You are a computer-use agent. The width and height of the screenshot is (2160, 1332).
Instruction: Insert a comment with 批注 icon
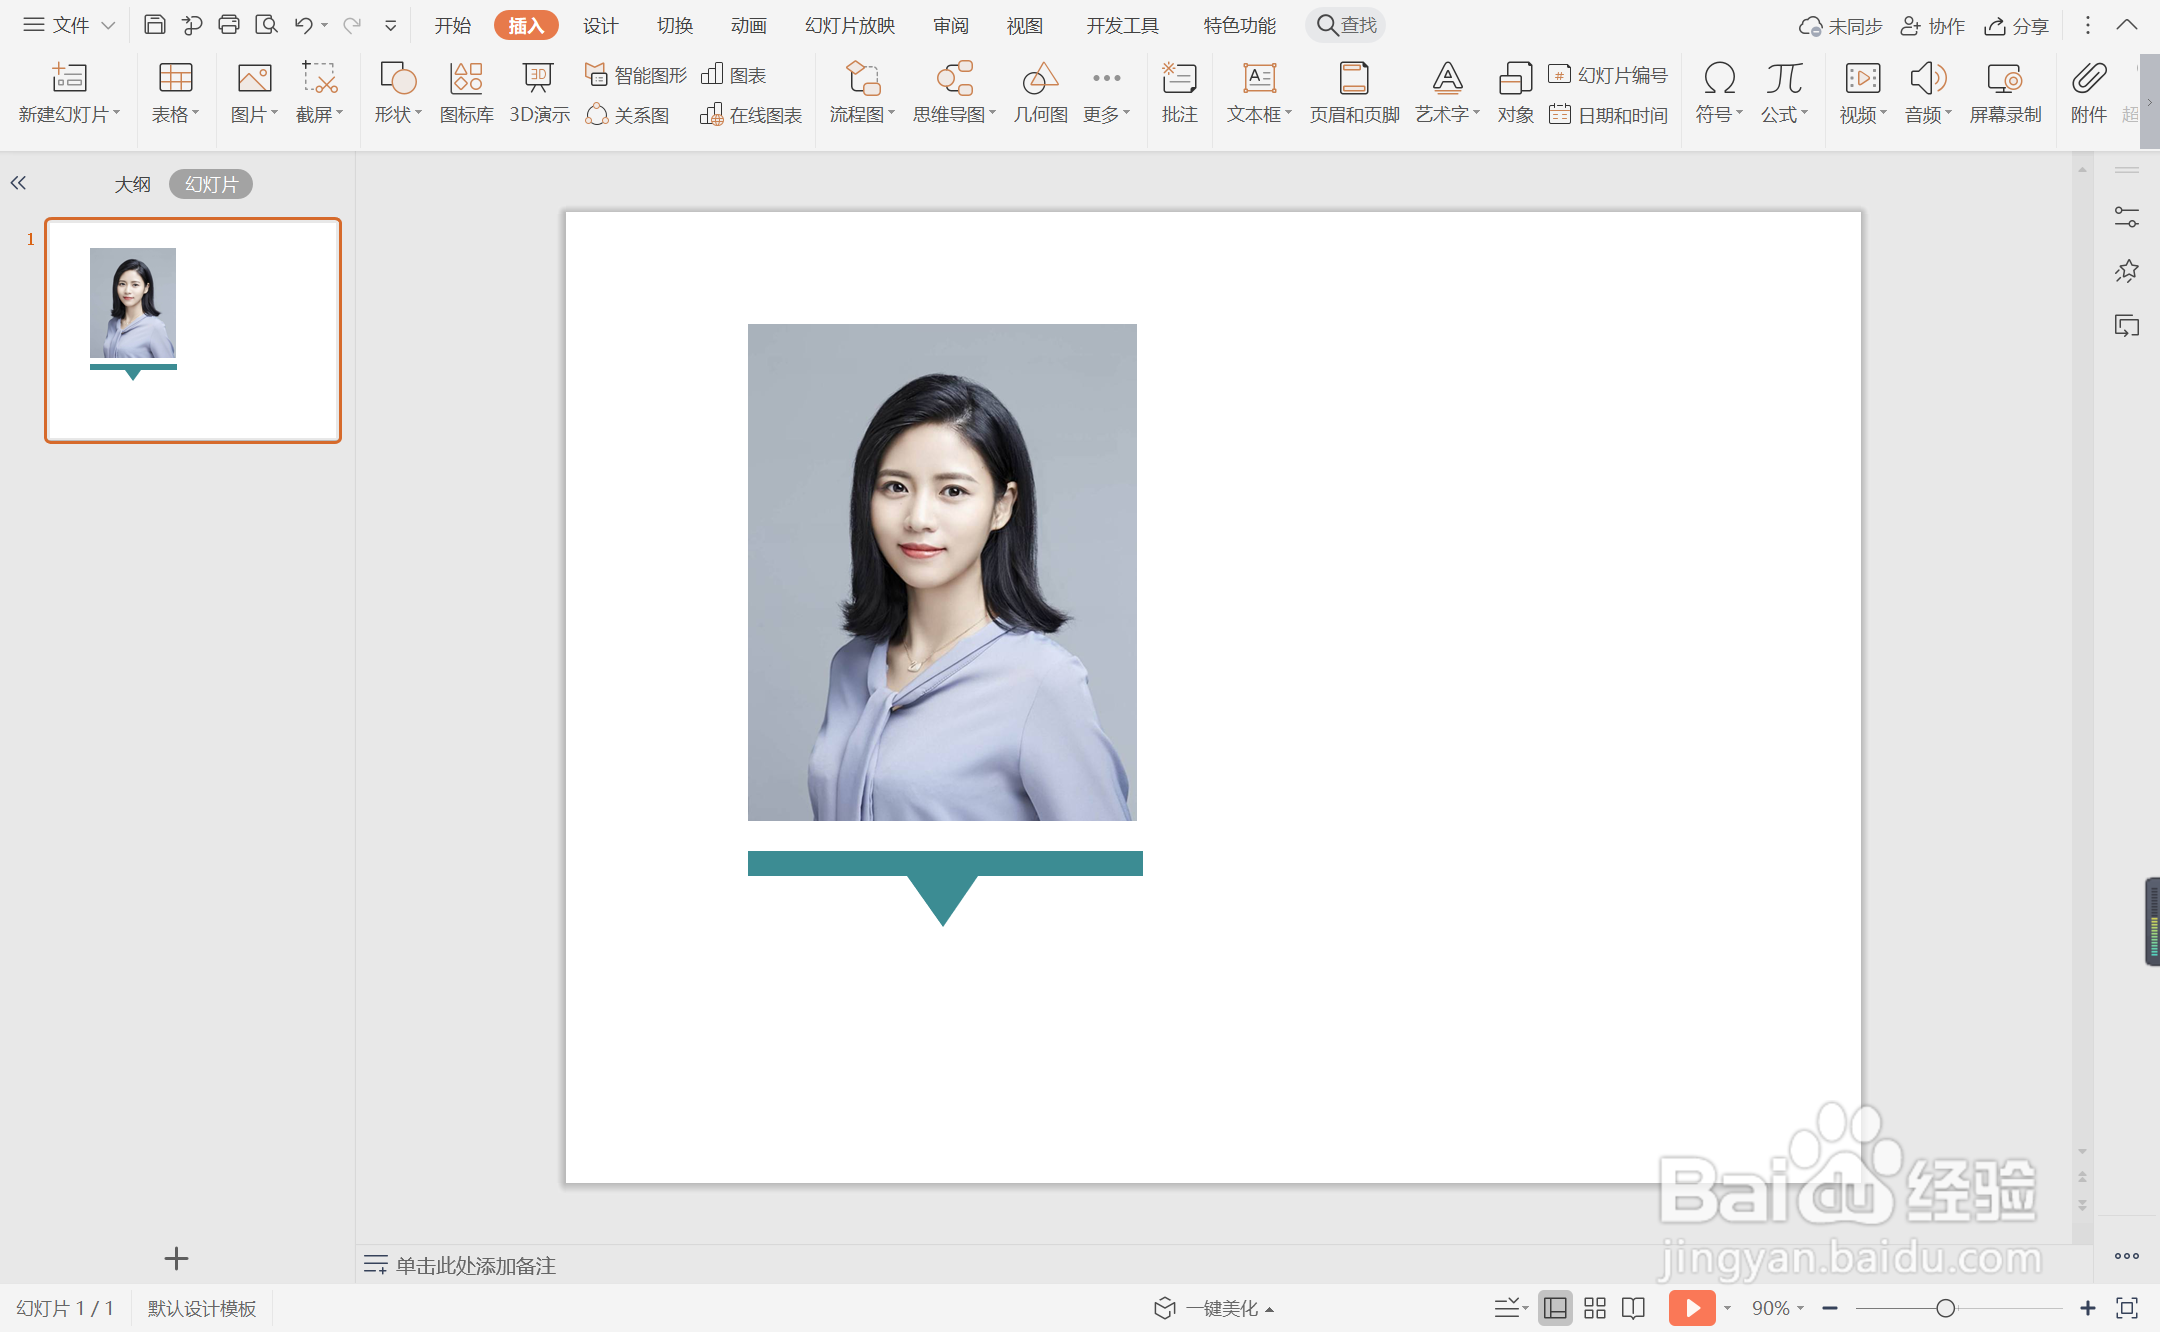click(1179, 91)
